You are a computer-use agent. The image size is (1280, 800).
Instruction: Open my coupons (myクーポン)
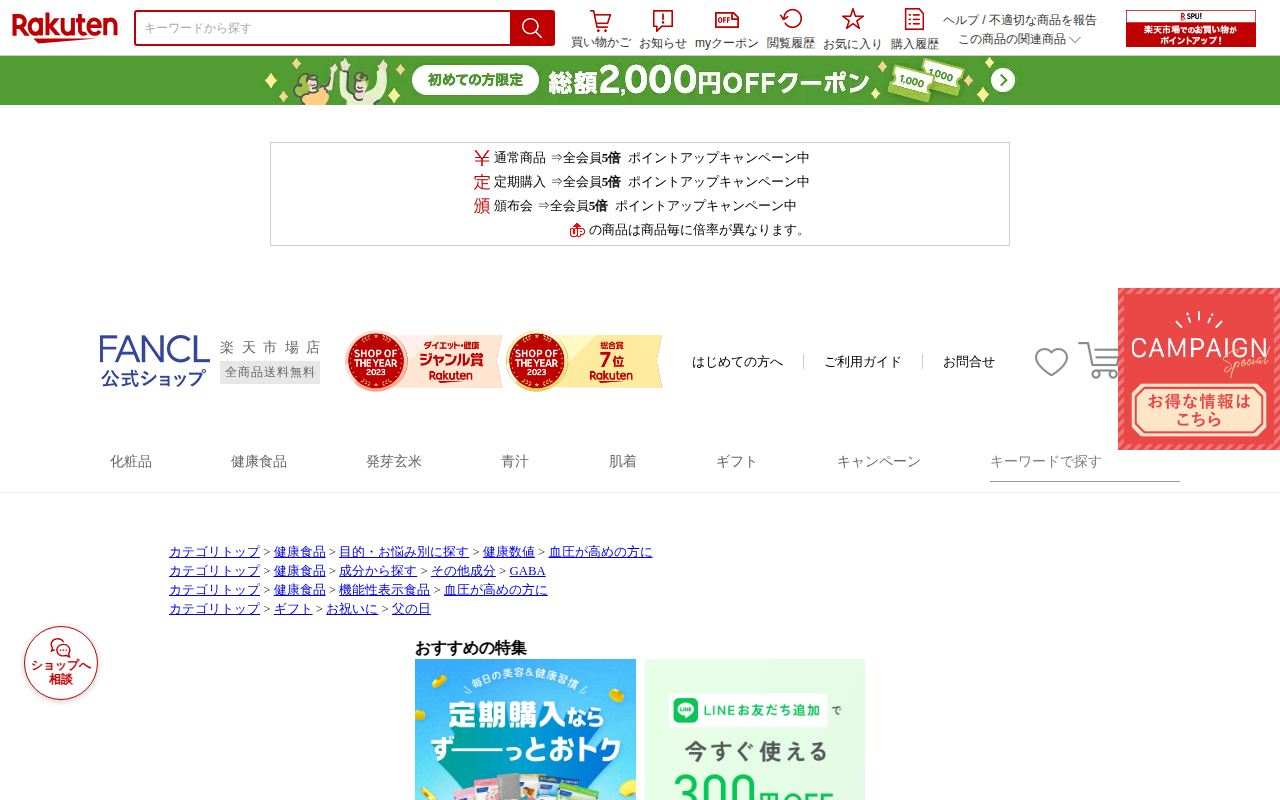pos(727,29)
